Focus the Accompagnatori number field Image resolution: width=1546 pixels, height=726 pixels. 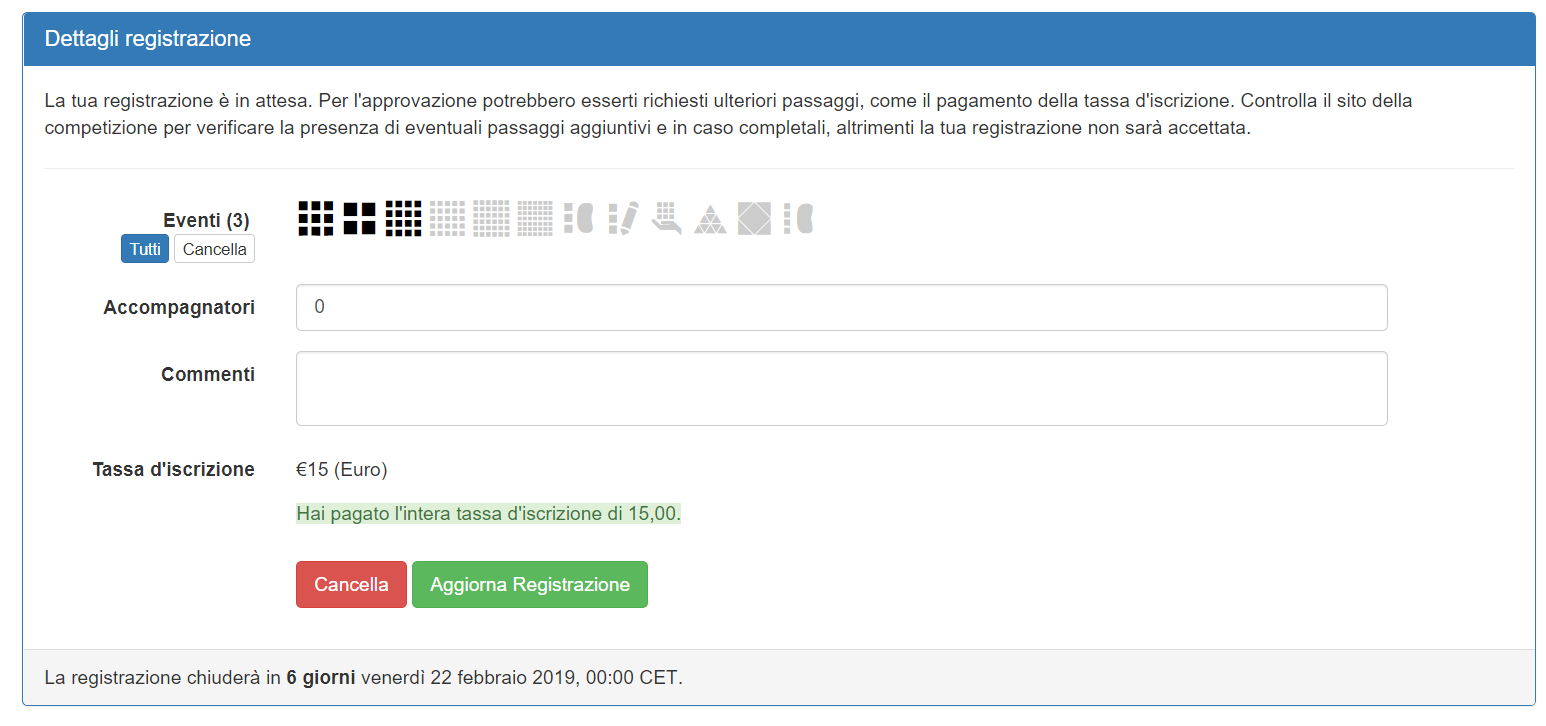[x=842, y=307]
